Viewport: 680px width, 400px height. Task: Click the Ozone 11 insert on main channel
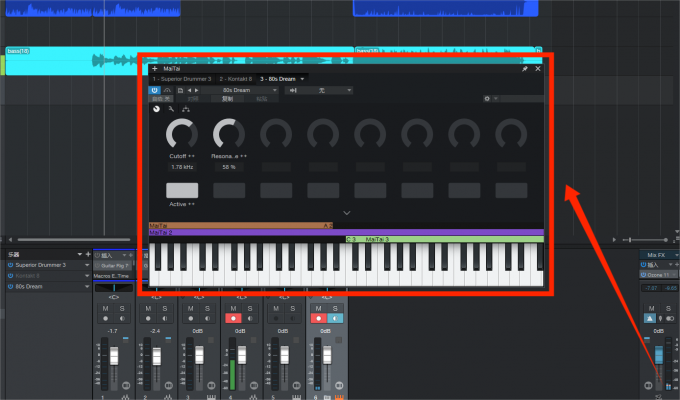pos(657,274)
